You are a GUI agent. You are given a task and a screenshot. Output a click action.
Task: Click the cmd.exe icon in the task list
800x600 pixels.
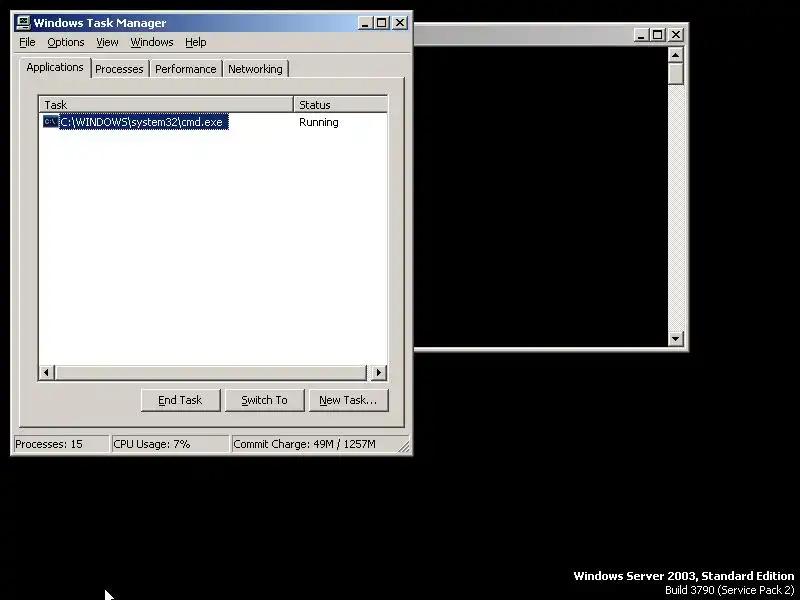[51, 121]
